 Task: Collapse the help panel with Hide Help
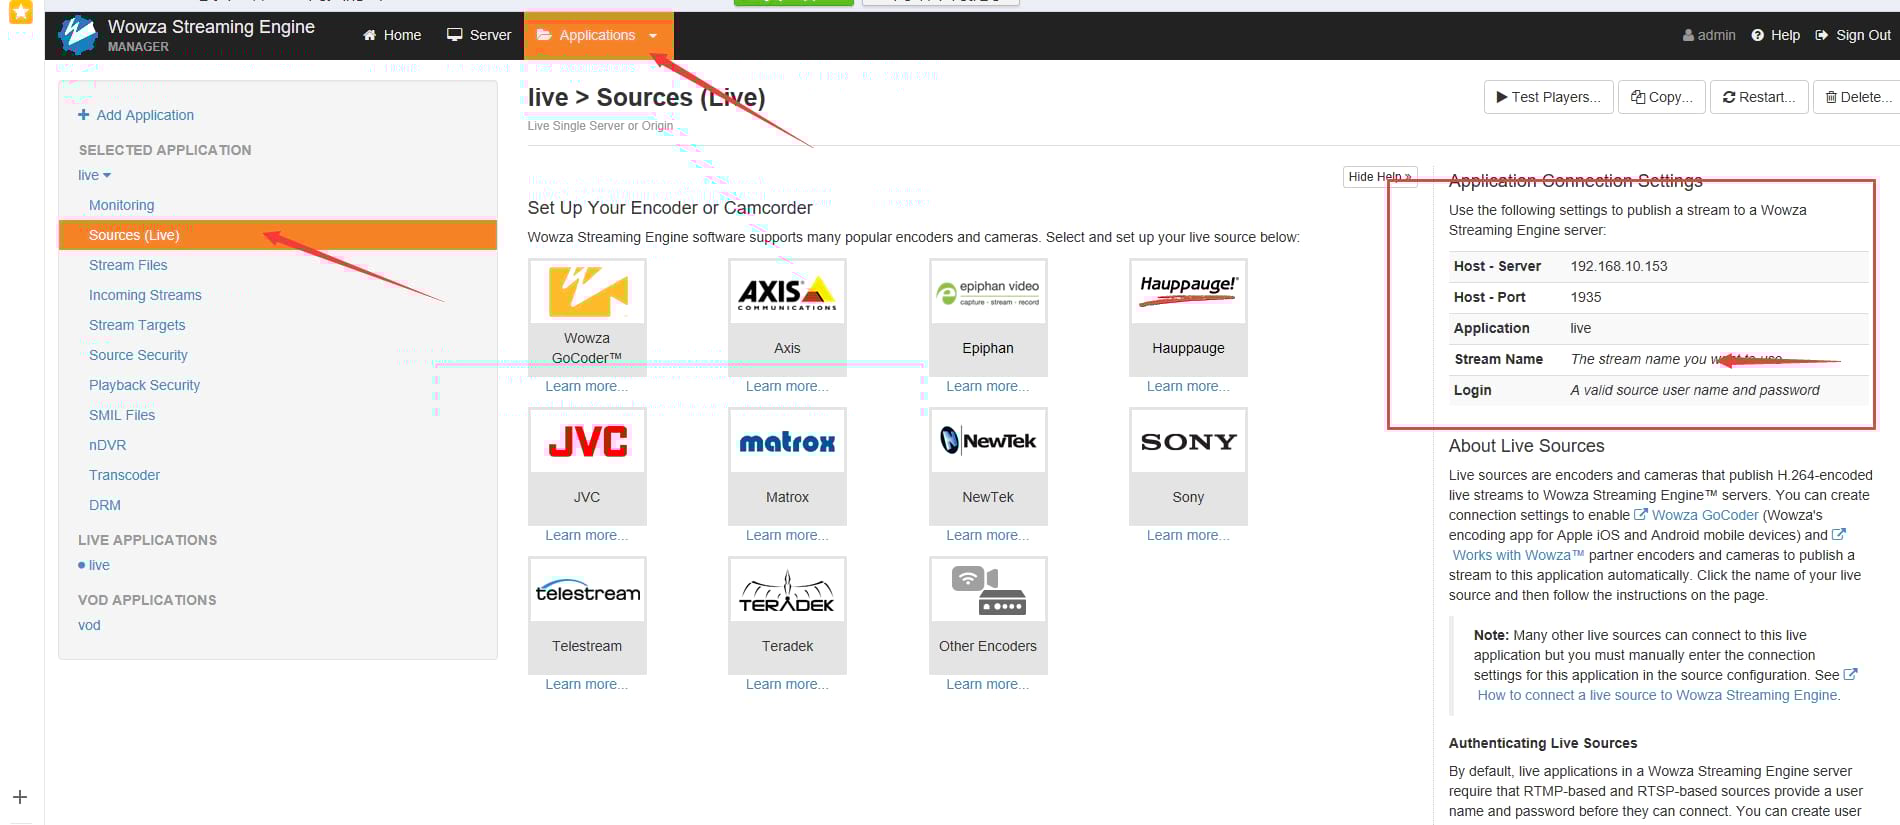click(1379, 177)
